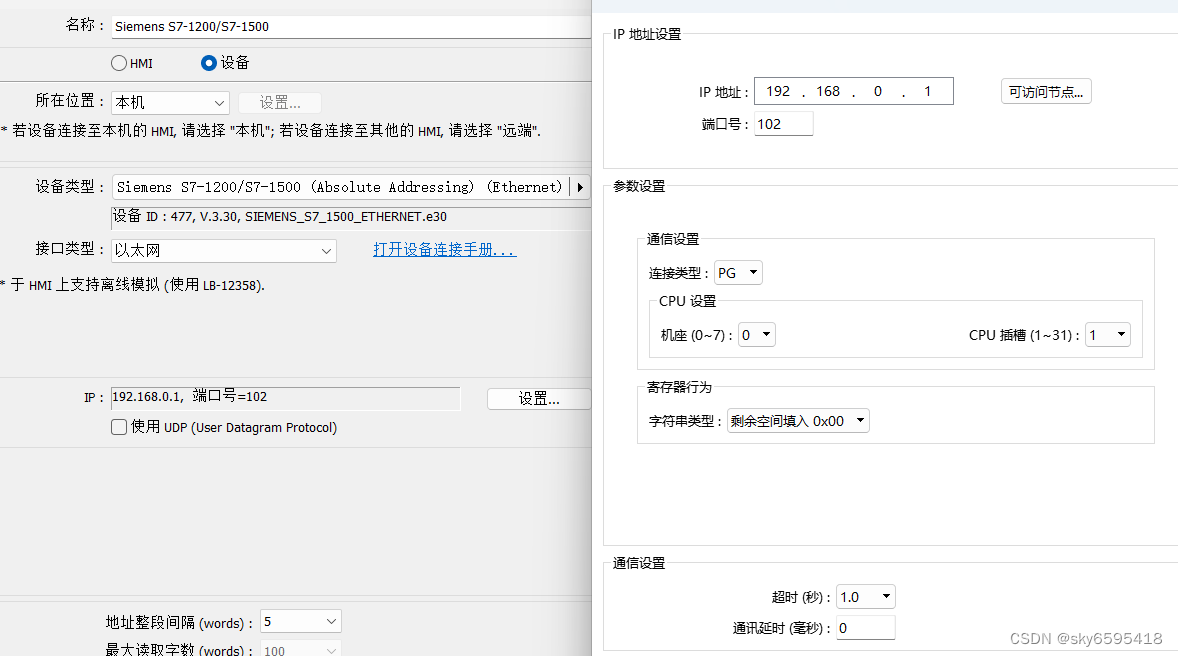Click the 通讯延时 (毫秒) input field
The image size is (1178, 656).
[x=865, y=627]
